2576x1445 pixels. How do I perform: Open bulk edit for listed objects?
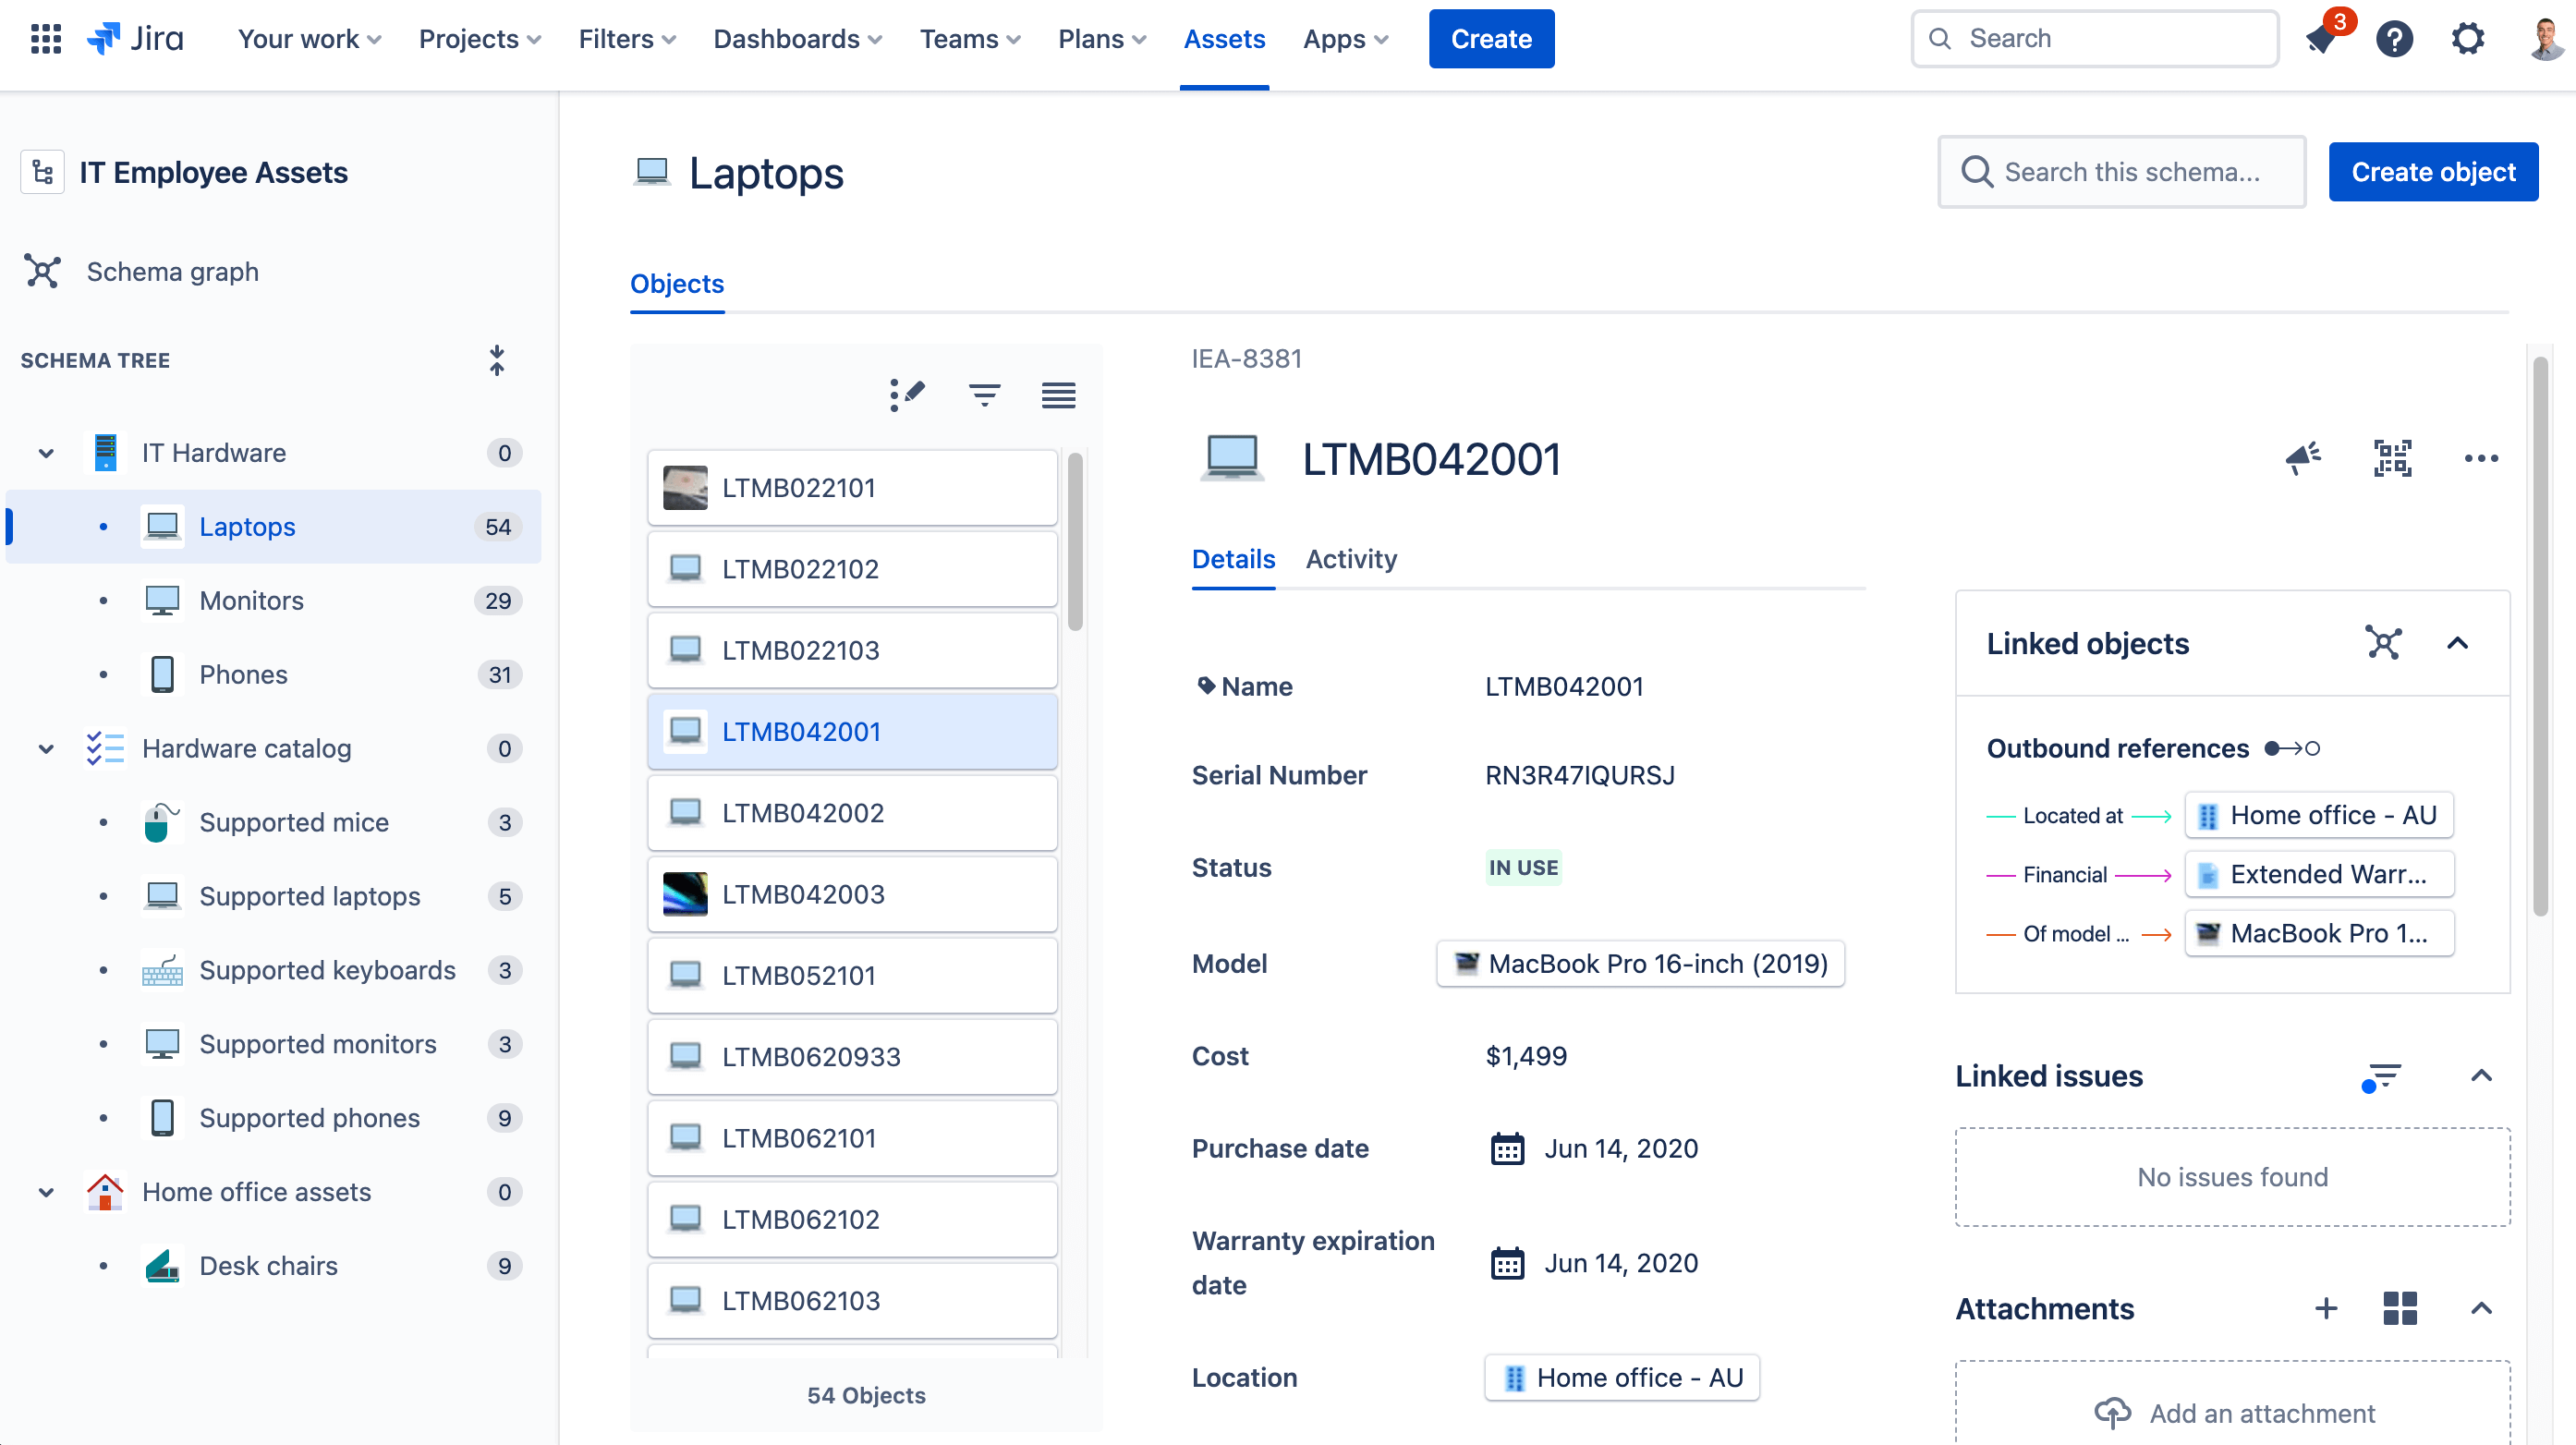coord(907,394)
